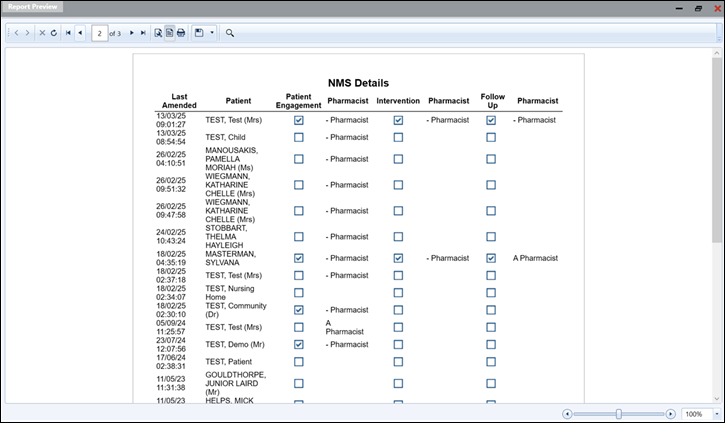Zoom in with the plus circle button
Image resolution: width=725 pixels, height=423 pixels.
670,414
